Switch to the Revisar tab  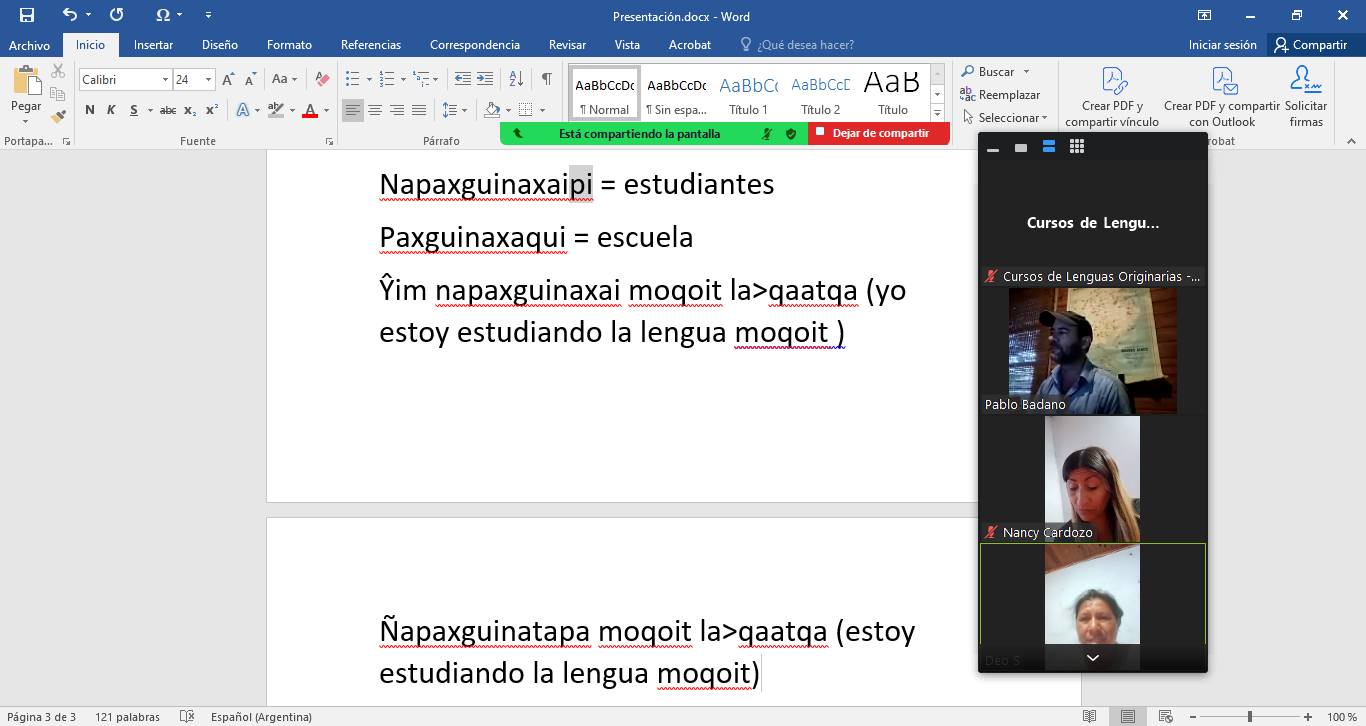click(567, 45)
